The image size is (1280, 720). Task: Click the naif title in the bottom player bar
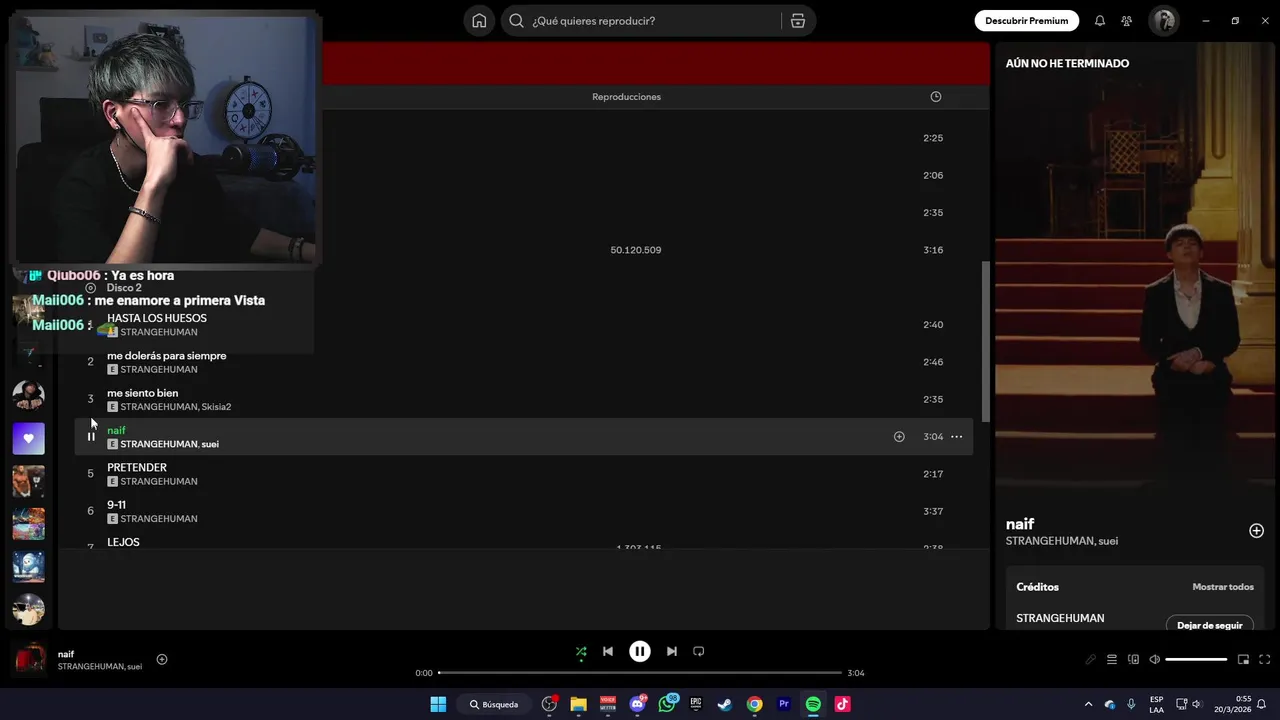pyautogui.click(x=66, y=654)
